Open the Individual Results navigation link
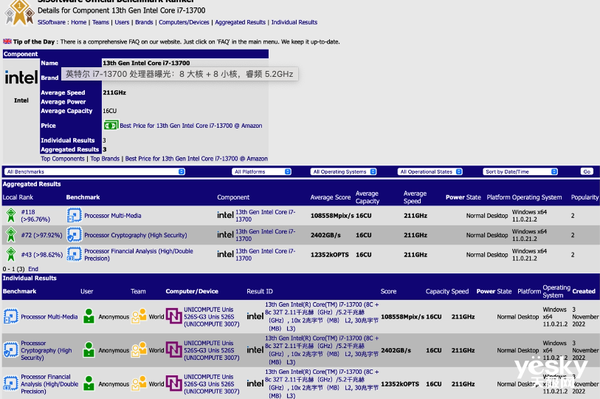 click(294, 22)
